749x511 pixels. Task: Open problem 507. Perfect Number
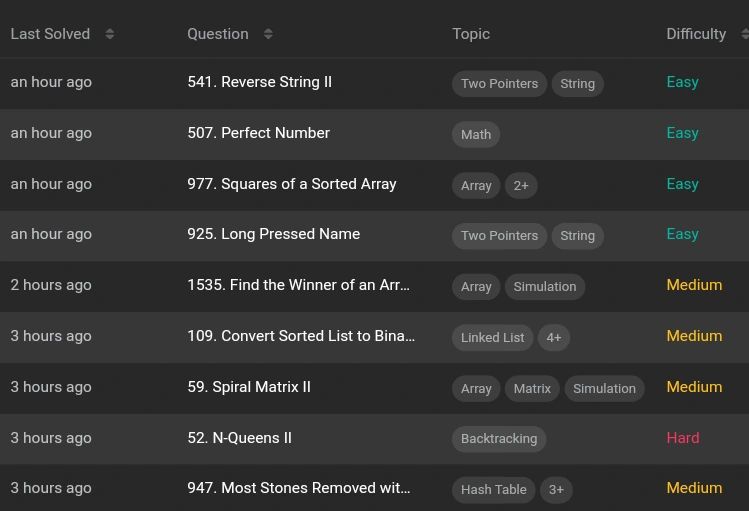(258, 133)
